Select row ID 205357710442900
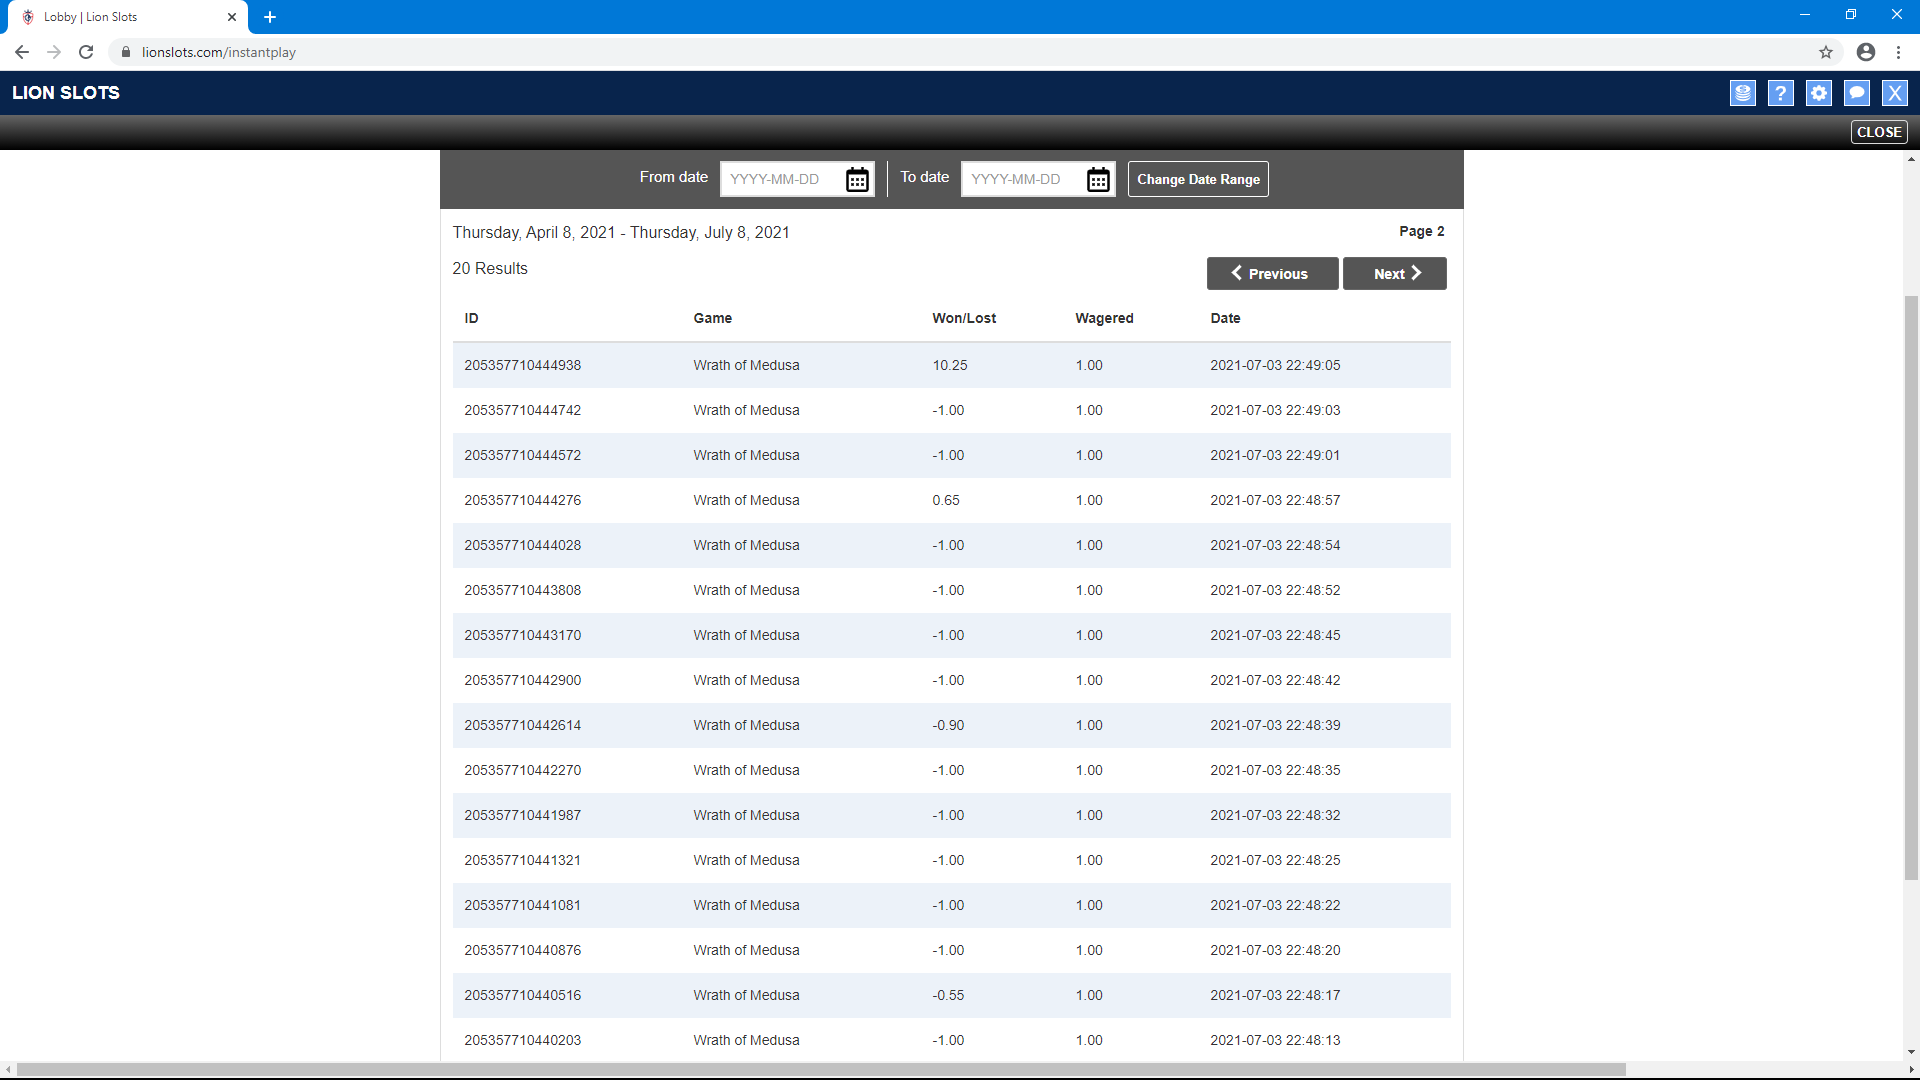 (951, 680)
